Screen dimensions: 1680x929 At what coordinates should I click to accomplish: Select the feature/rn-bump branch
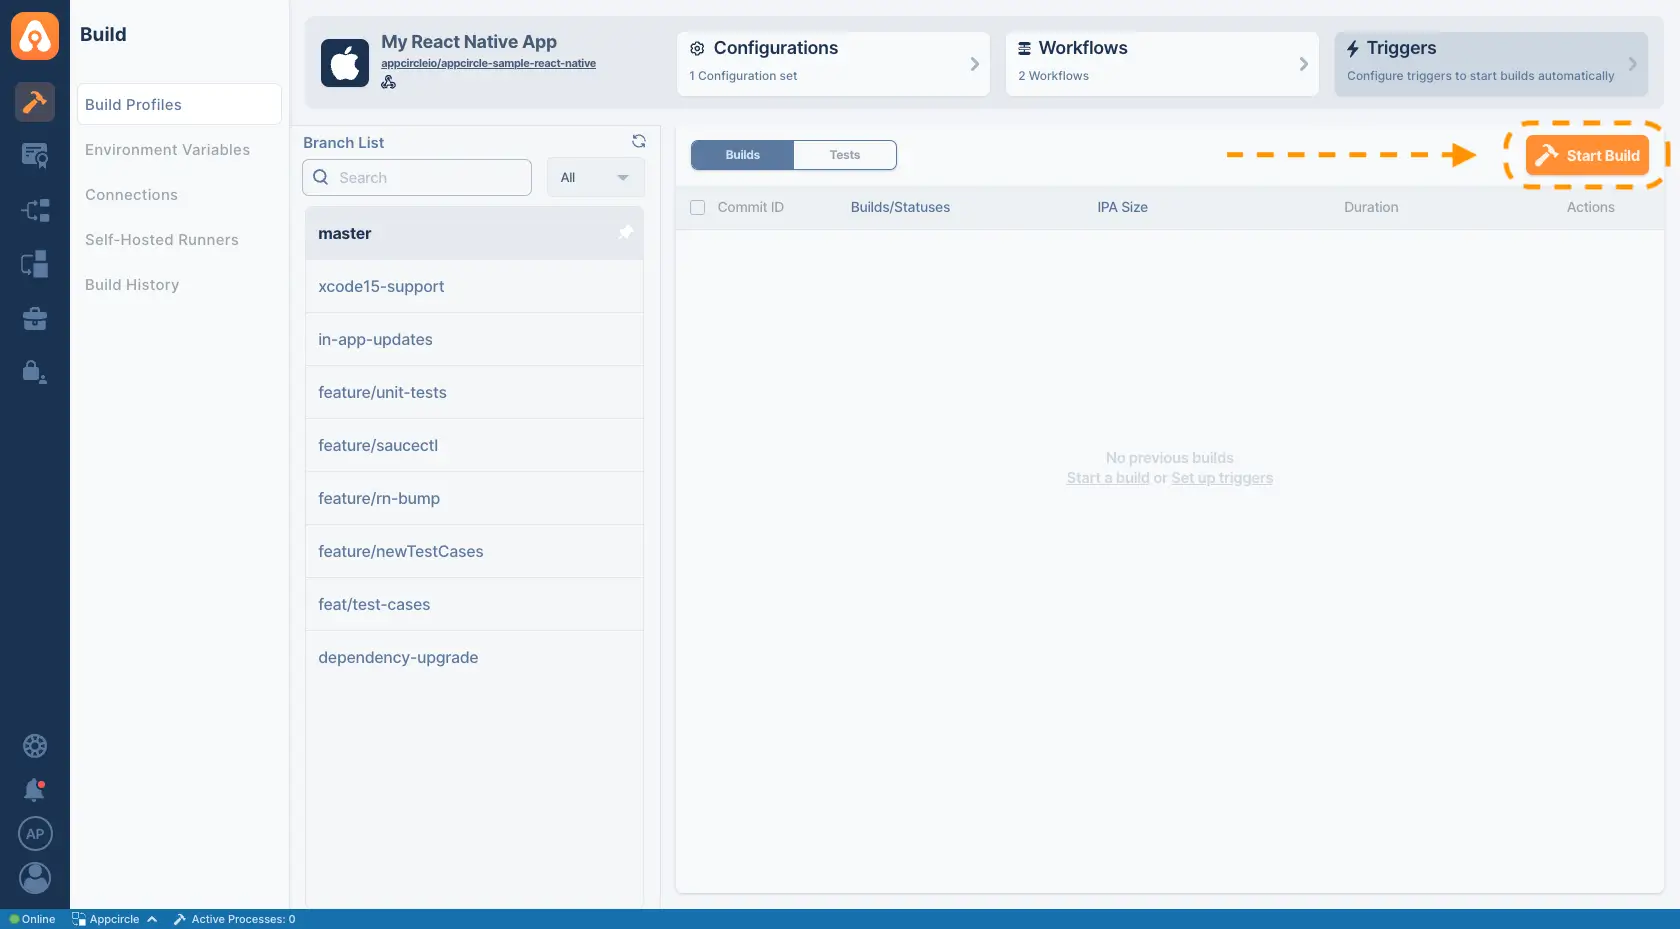tap(474, 498)
